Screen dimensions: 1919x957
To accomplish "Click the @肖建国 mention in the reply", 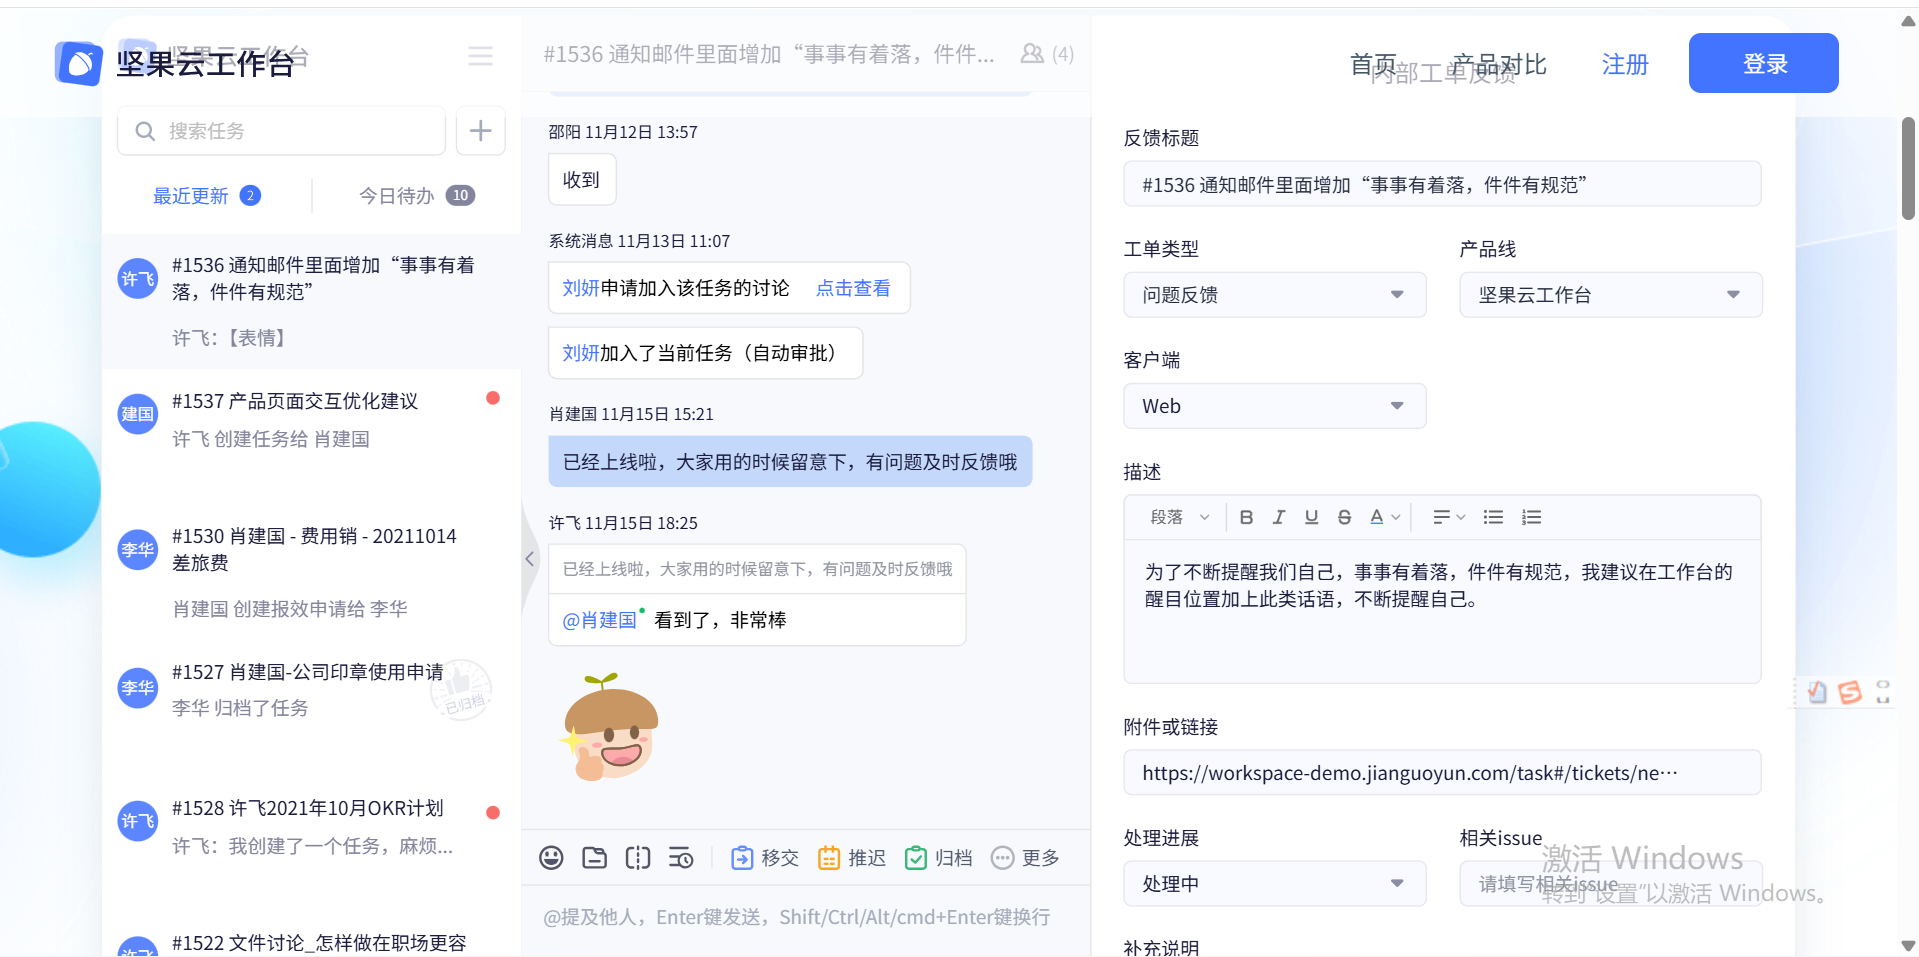I will [600, 620].
